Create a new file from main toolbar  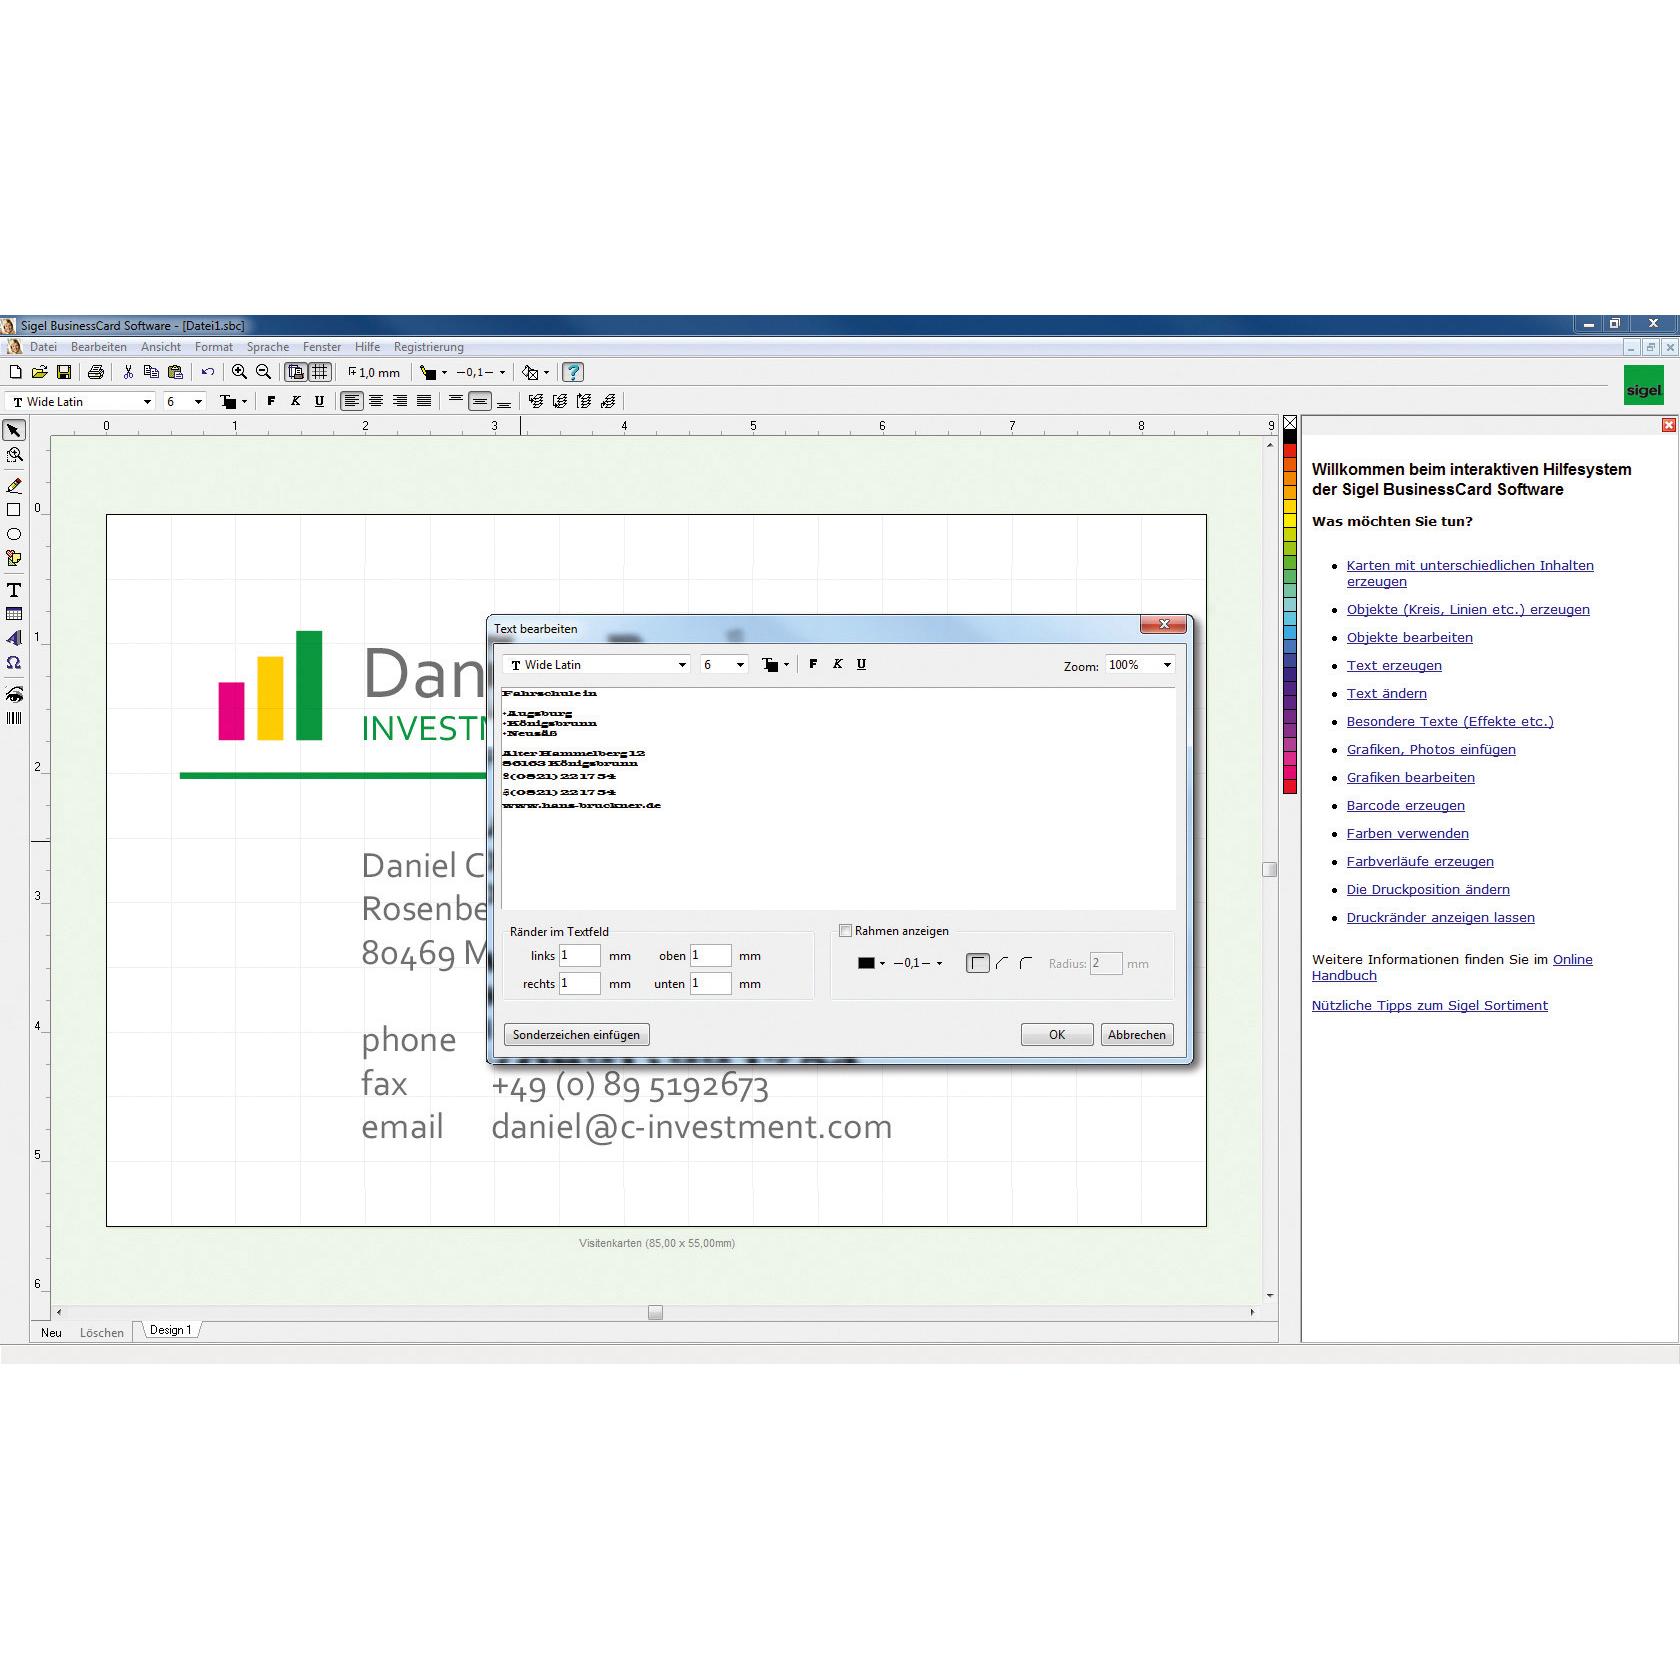pos(15,372)
